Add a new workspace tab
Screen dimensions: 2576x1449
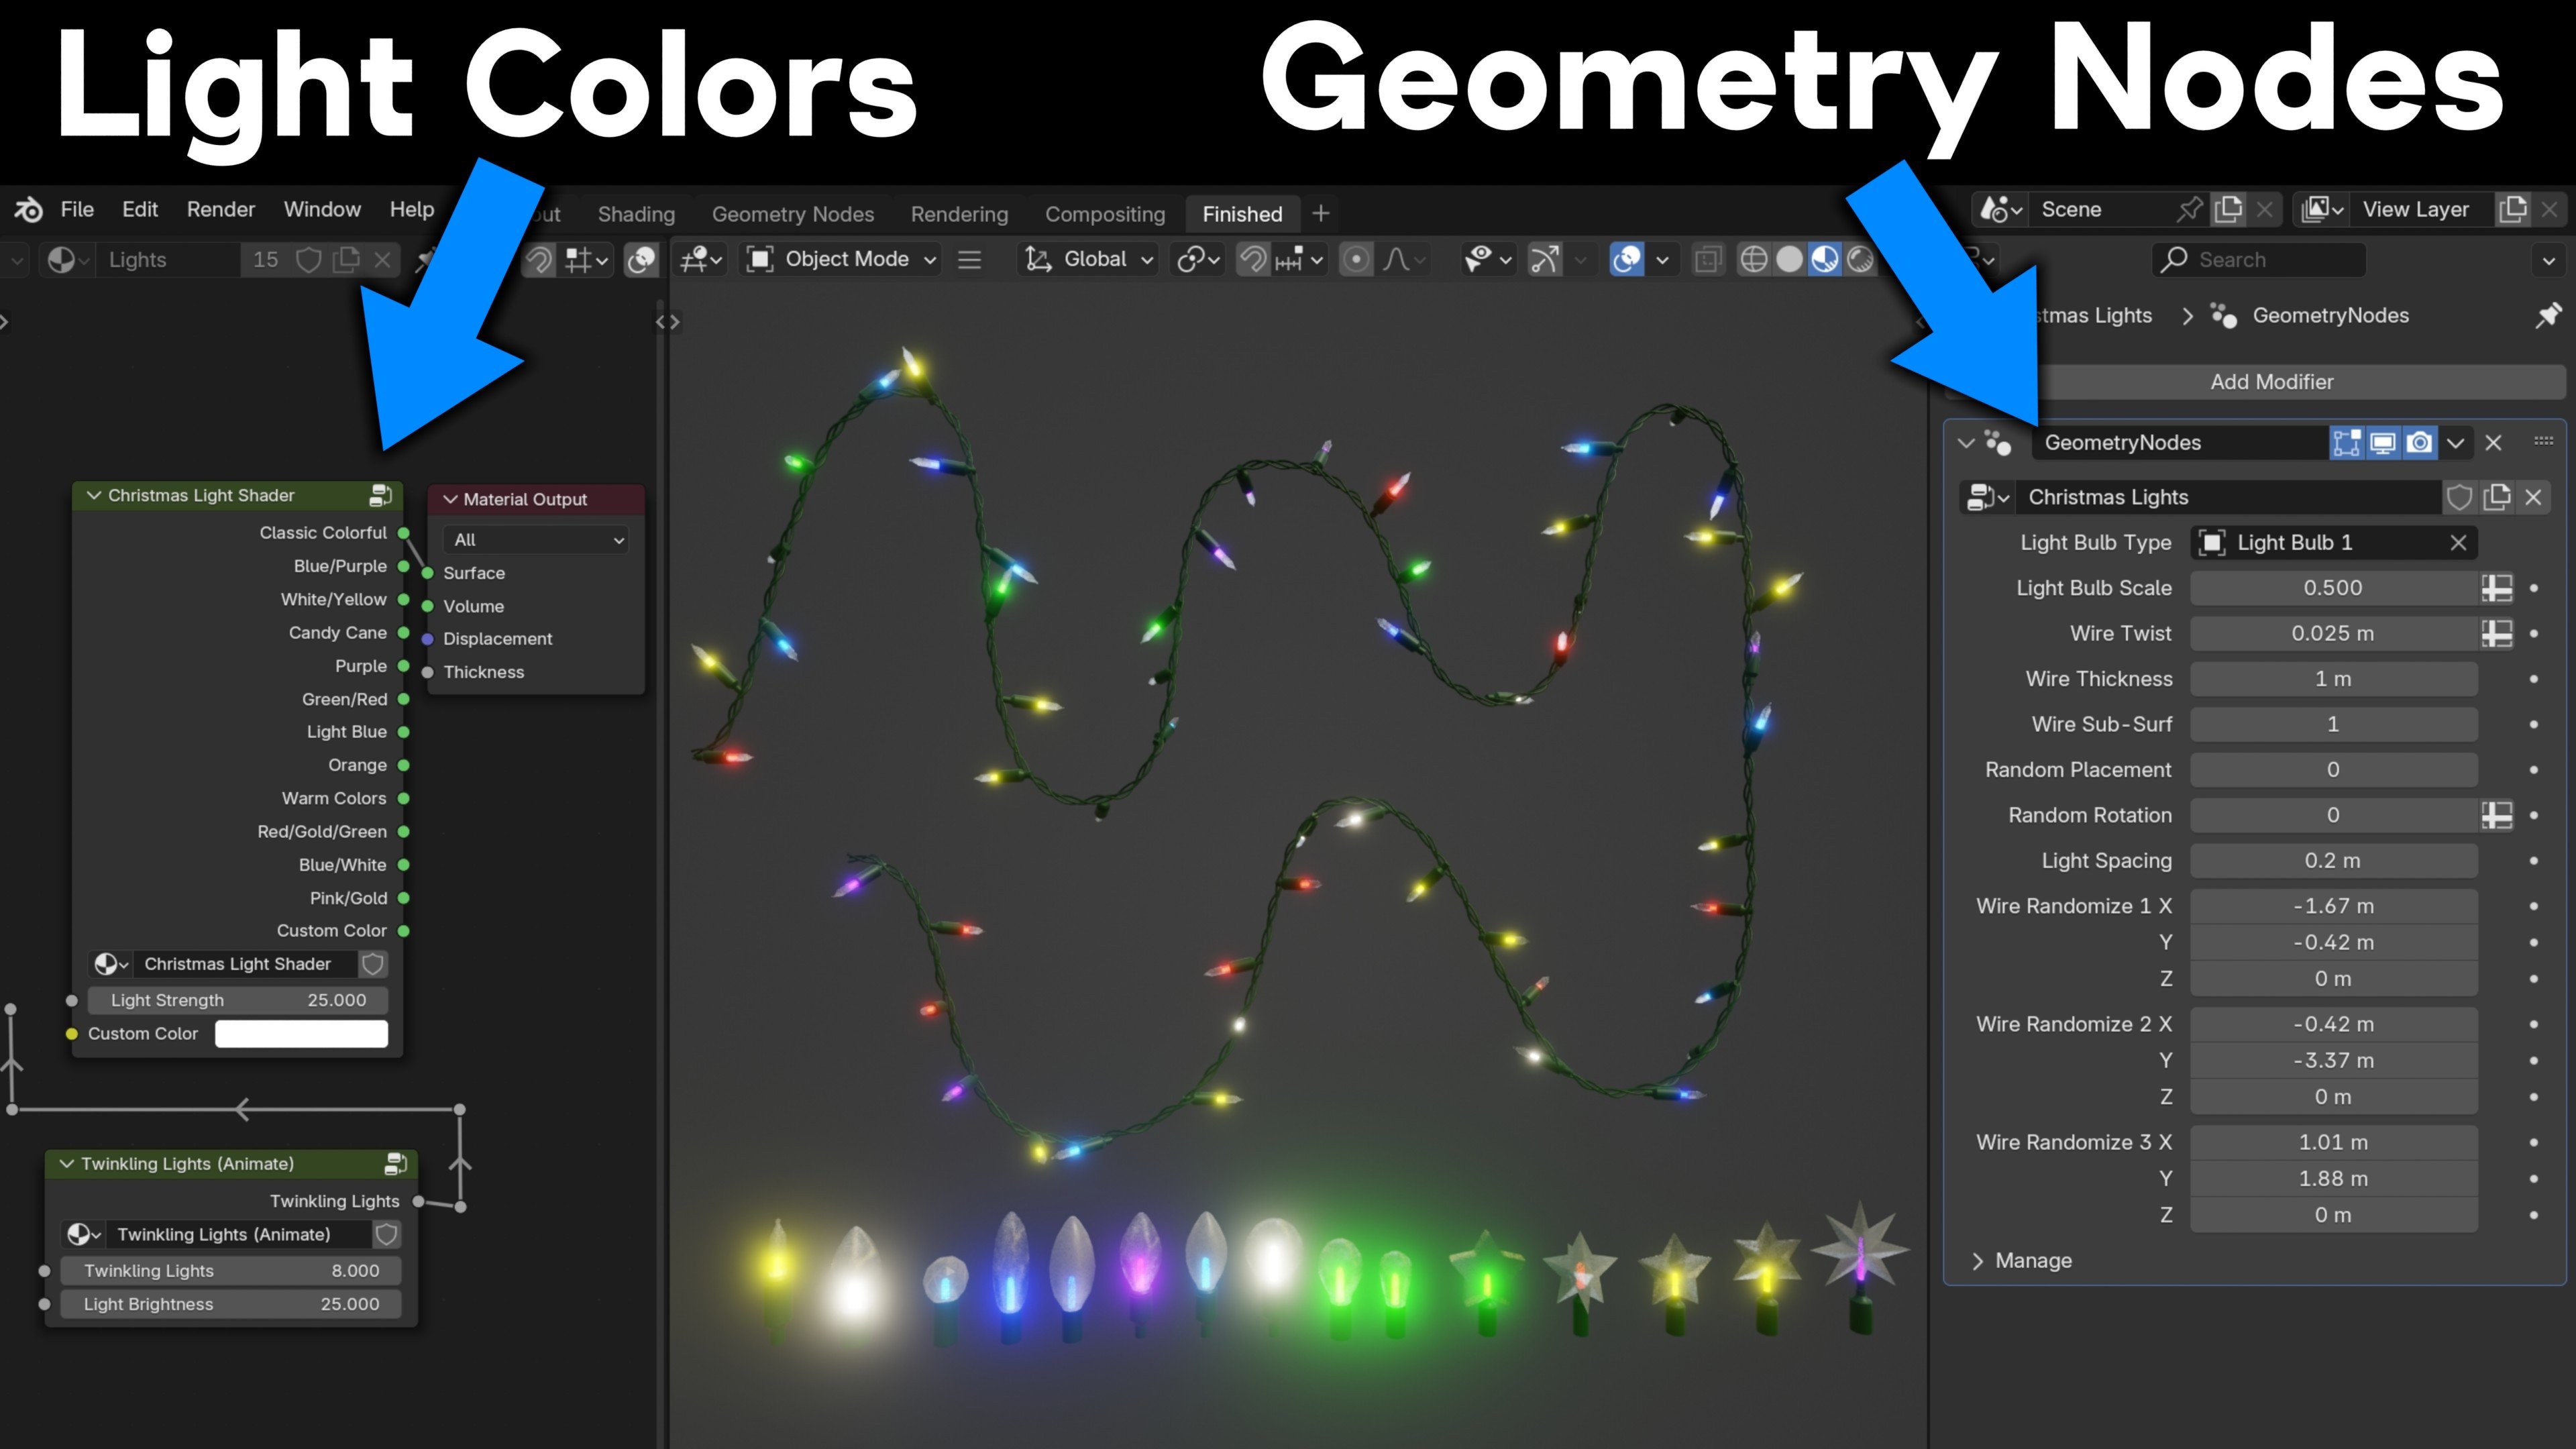[1320, 214]
